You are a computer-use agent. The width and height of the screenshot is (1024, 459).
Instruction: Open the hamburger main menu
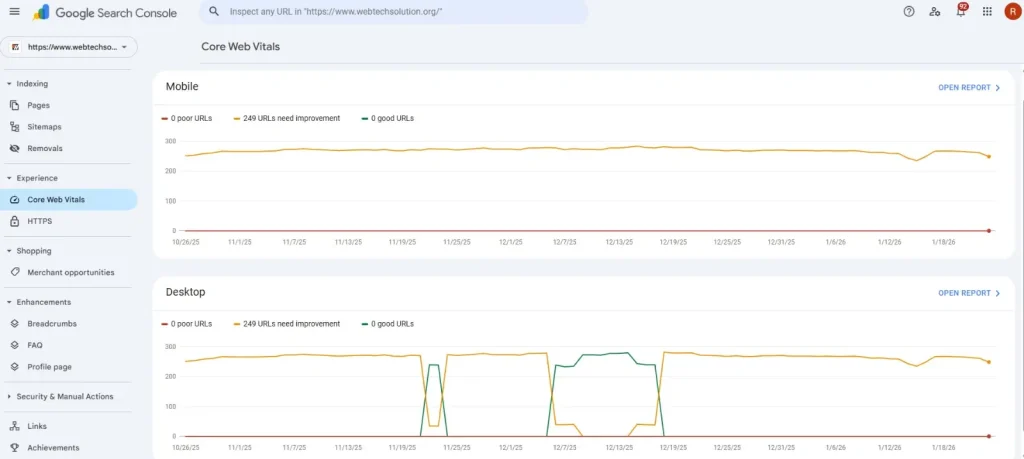click(14, 12)
